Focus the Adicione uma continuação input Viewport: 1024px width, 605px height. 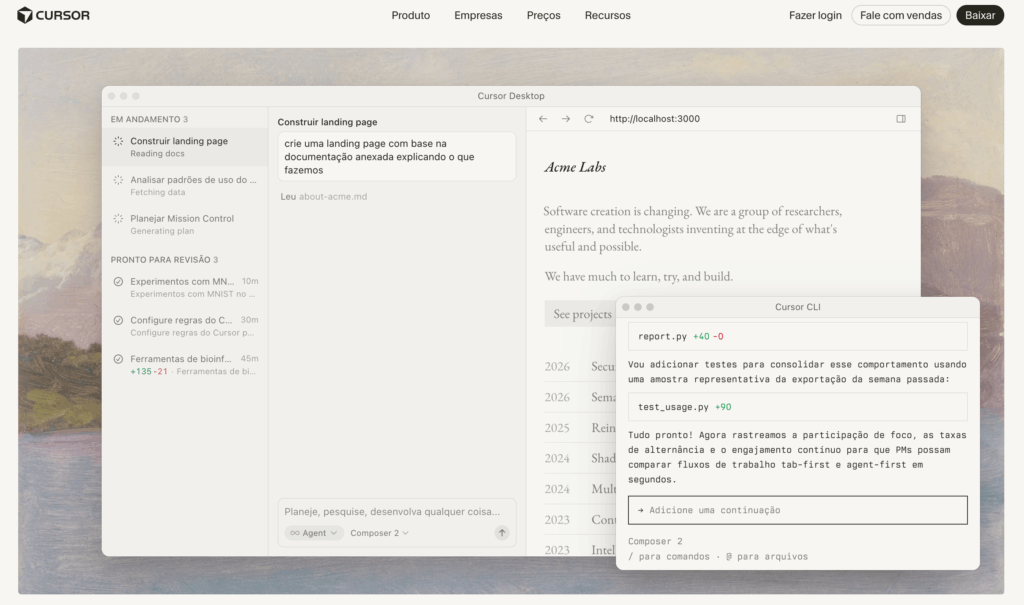(x=797, y=510)
